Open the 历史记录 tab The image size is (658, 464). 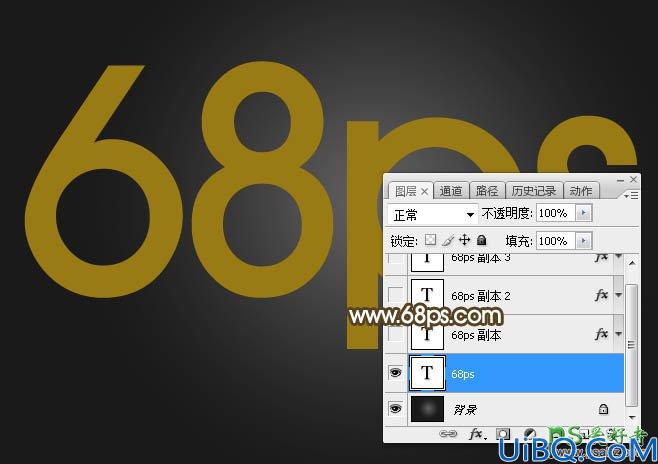(x=534, y=191)
